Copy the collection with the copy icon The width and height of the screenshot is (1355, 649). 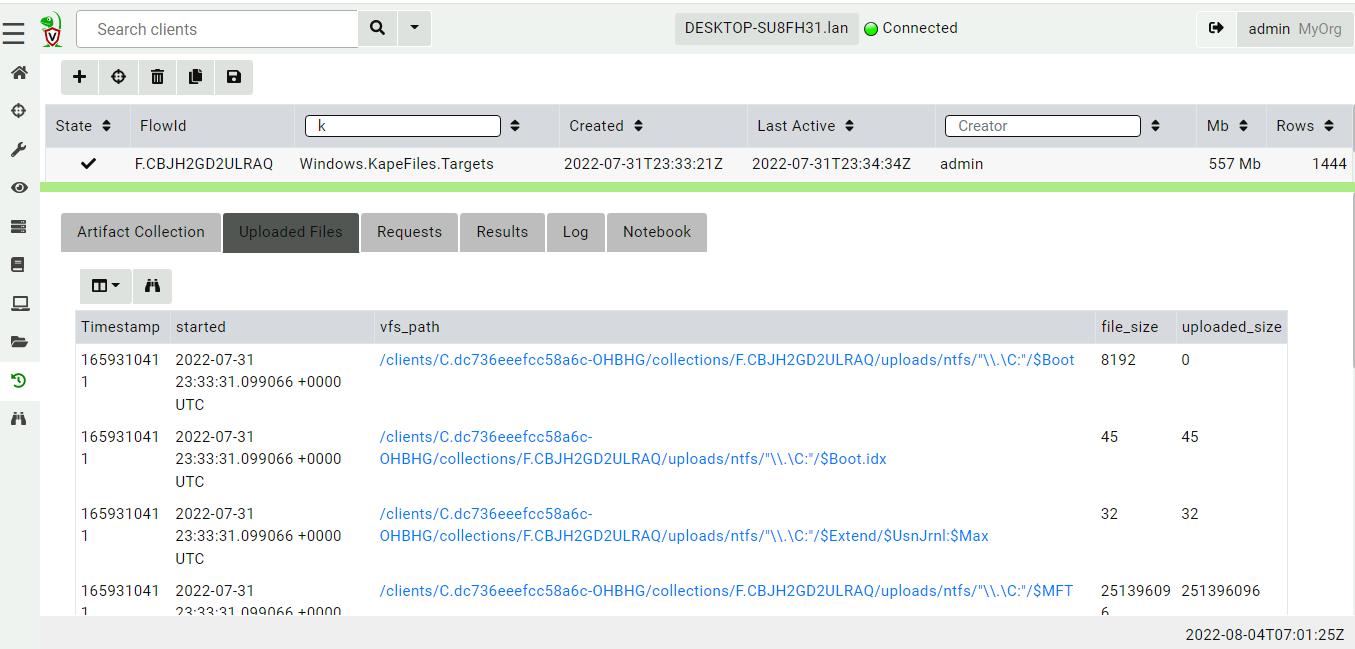pos(195,77)
